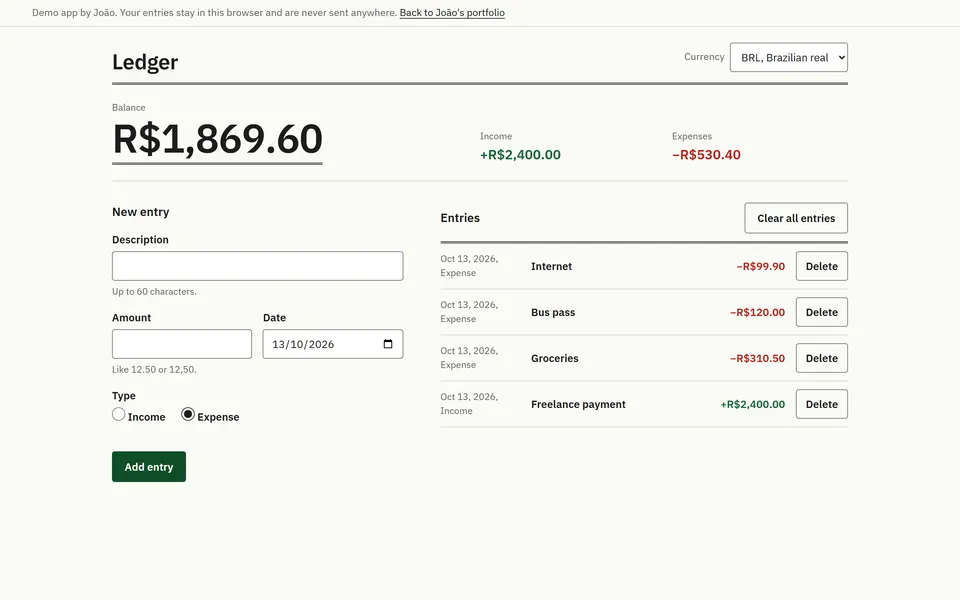960x600 pixels.
Task: Click the Entries heading
Action: (460, 218)
